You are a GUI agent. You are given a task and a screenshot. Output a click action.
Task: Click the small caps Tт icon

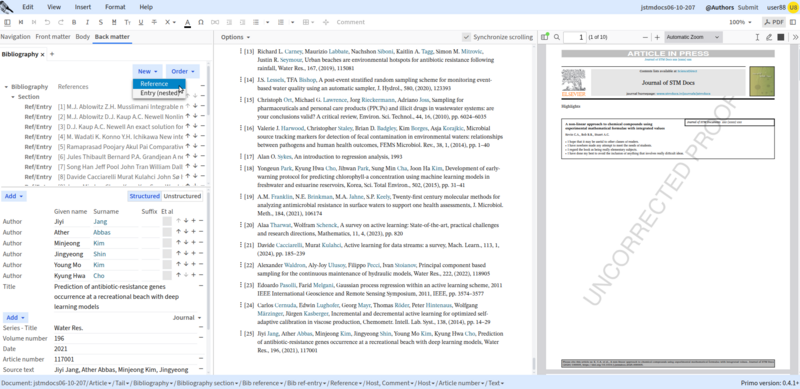point(128,22)
